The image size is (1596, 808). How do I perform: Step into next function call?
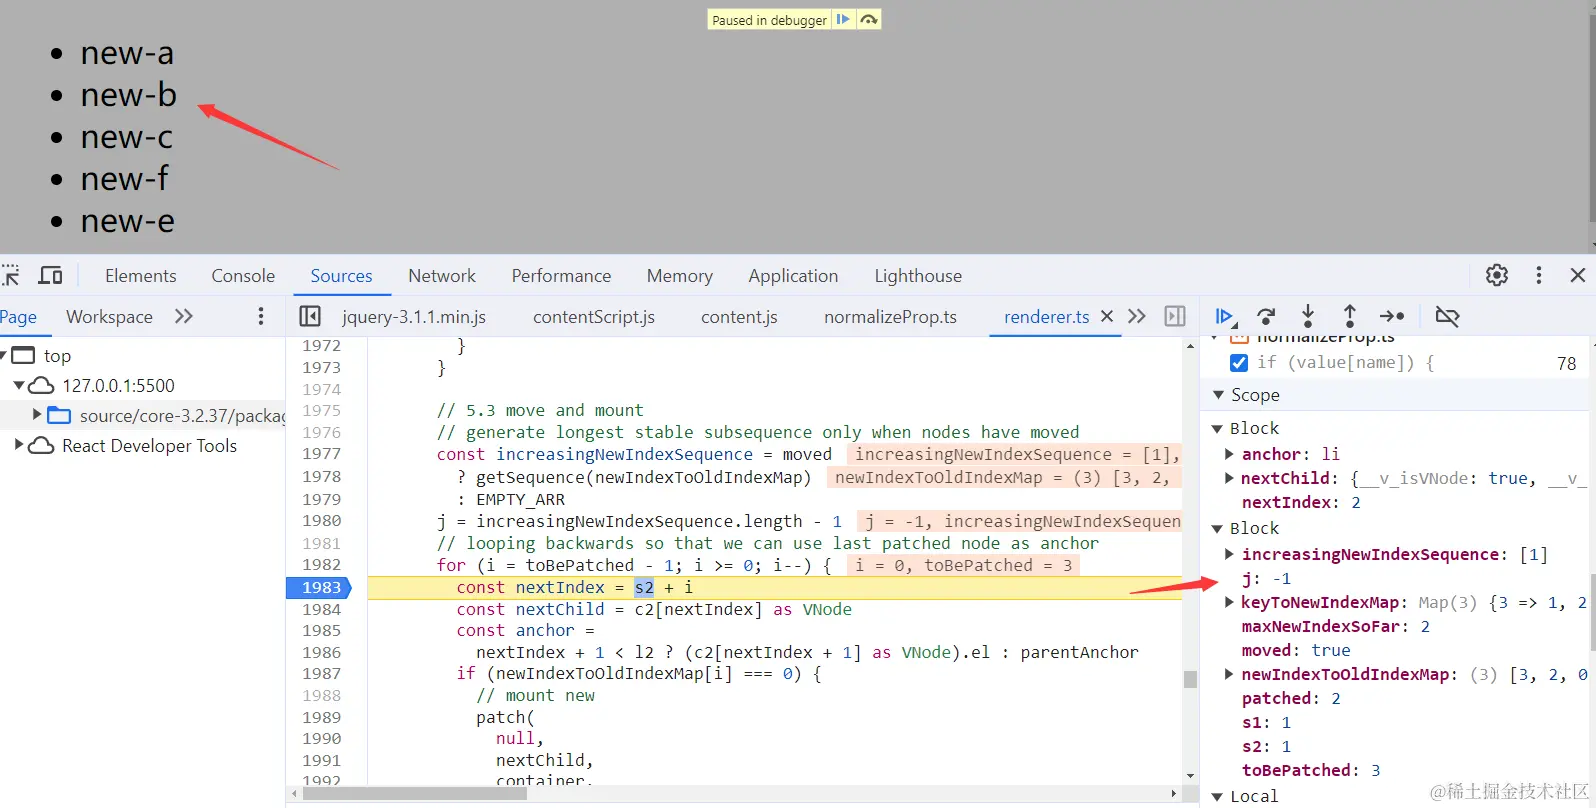click(x=1308, y=316)
